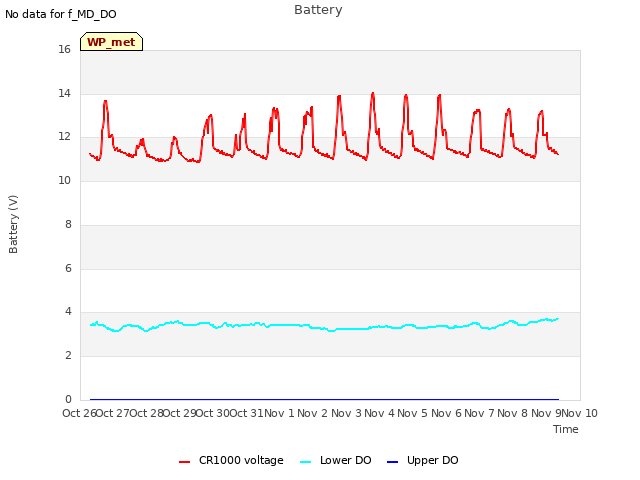Select the Battery chart title
This screenshot has width=640, height=480.
[x=318, y=10]
